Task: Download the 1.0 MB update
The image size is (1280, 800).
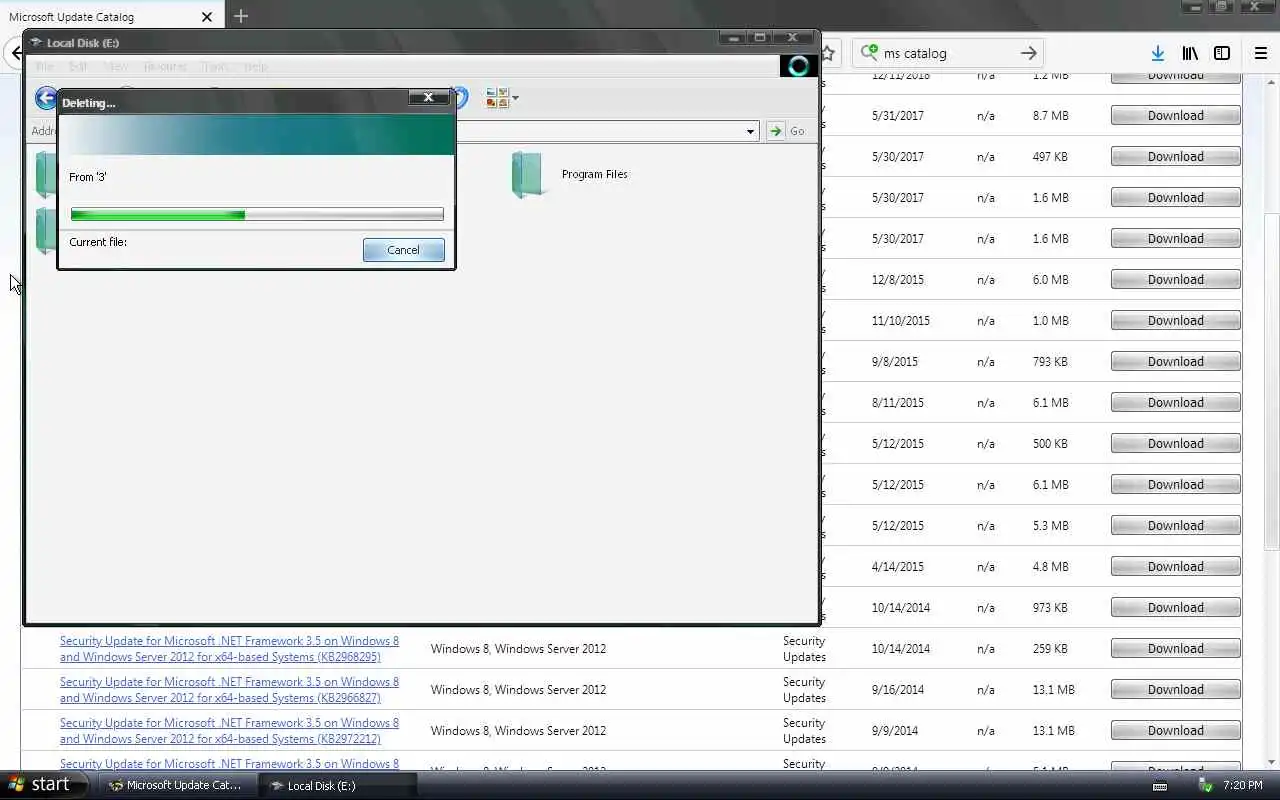Action: pyautogui.click(x=1175, y=321)
